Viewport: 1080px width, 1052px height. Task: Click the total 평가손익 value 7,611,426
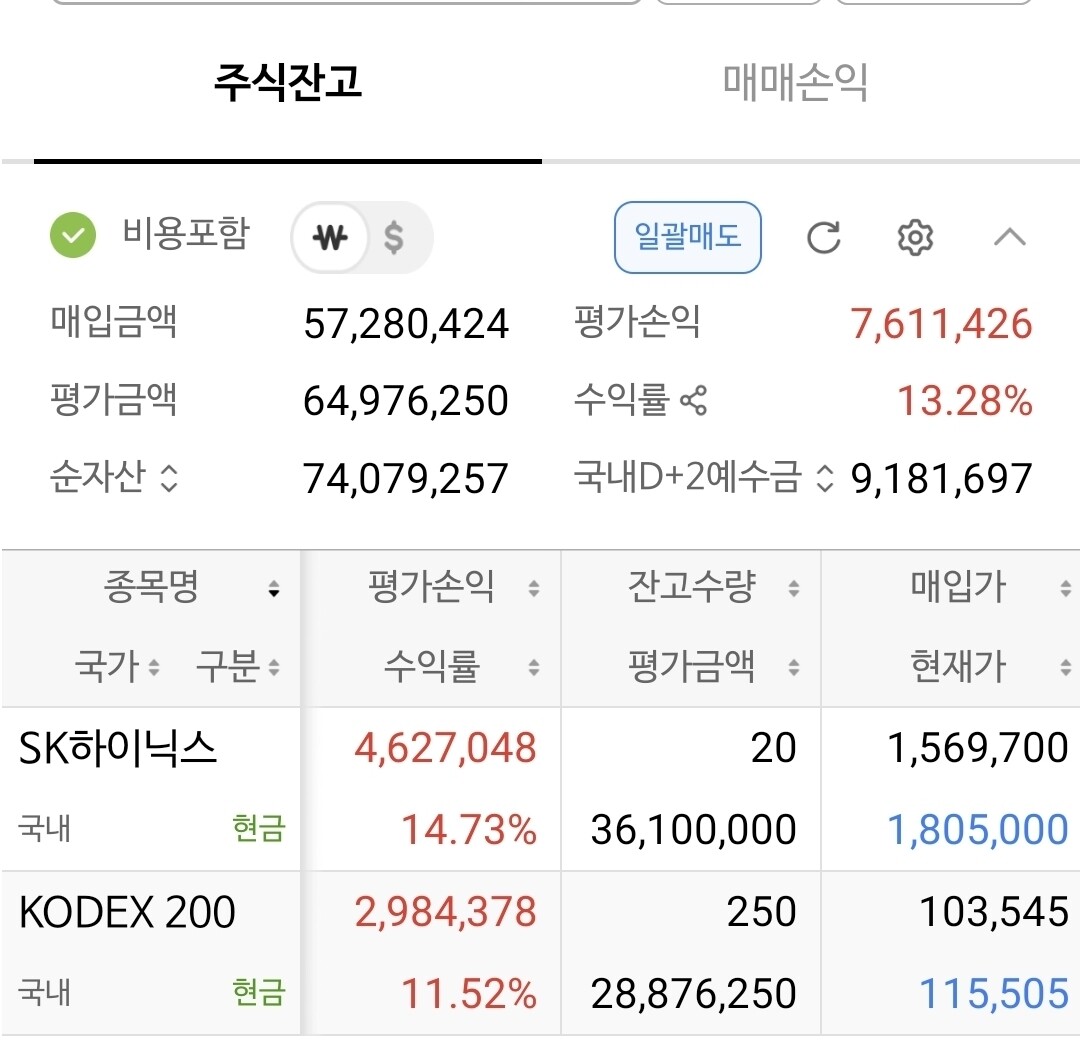click(x=942, y=324)
